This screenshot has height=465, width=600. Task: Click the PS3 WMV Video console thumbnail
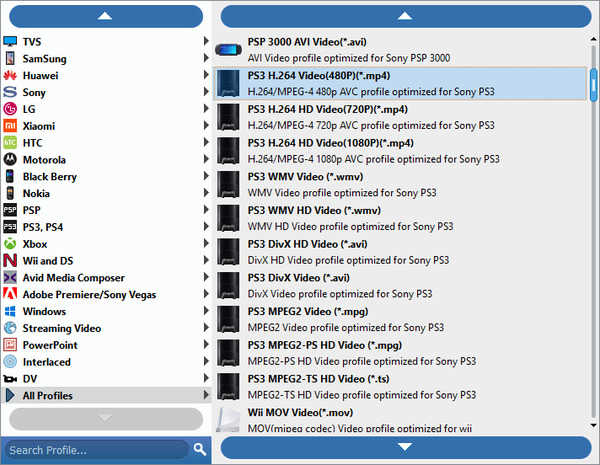pos(228,184)
